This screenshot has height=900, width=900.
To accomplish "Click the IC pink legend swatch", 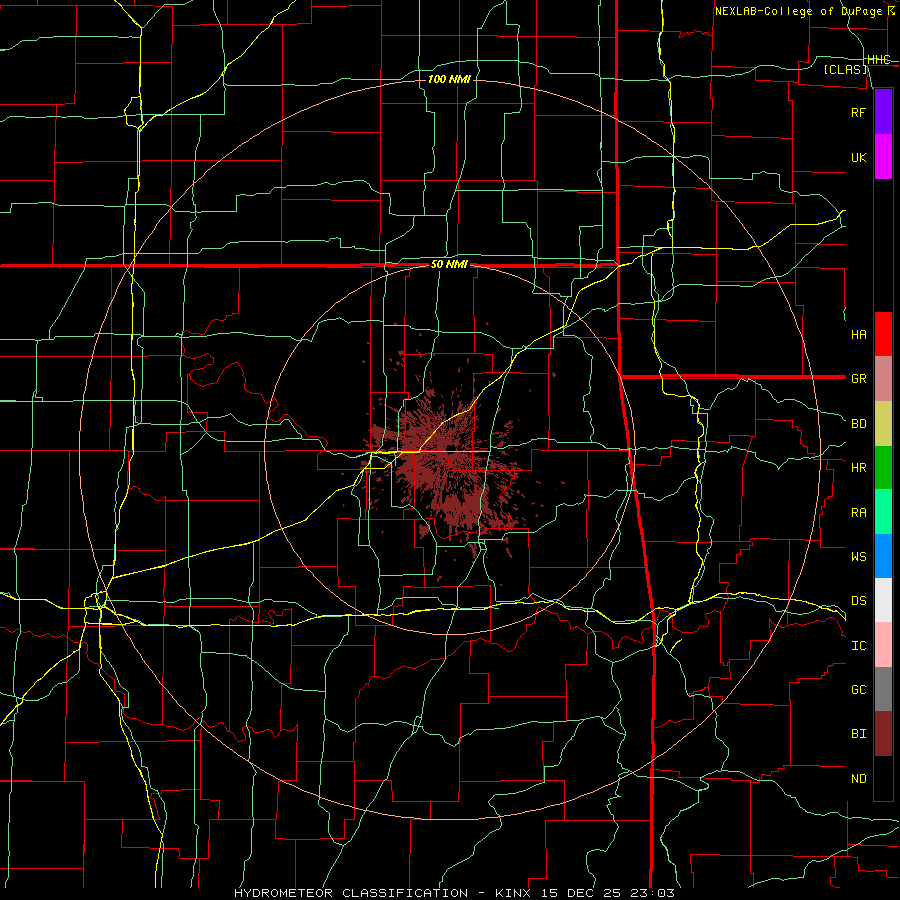I will (x=883, y=645).
